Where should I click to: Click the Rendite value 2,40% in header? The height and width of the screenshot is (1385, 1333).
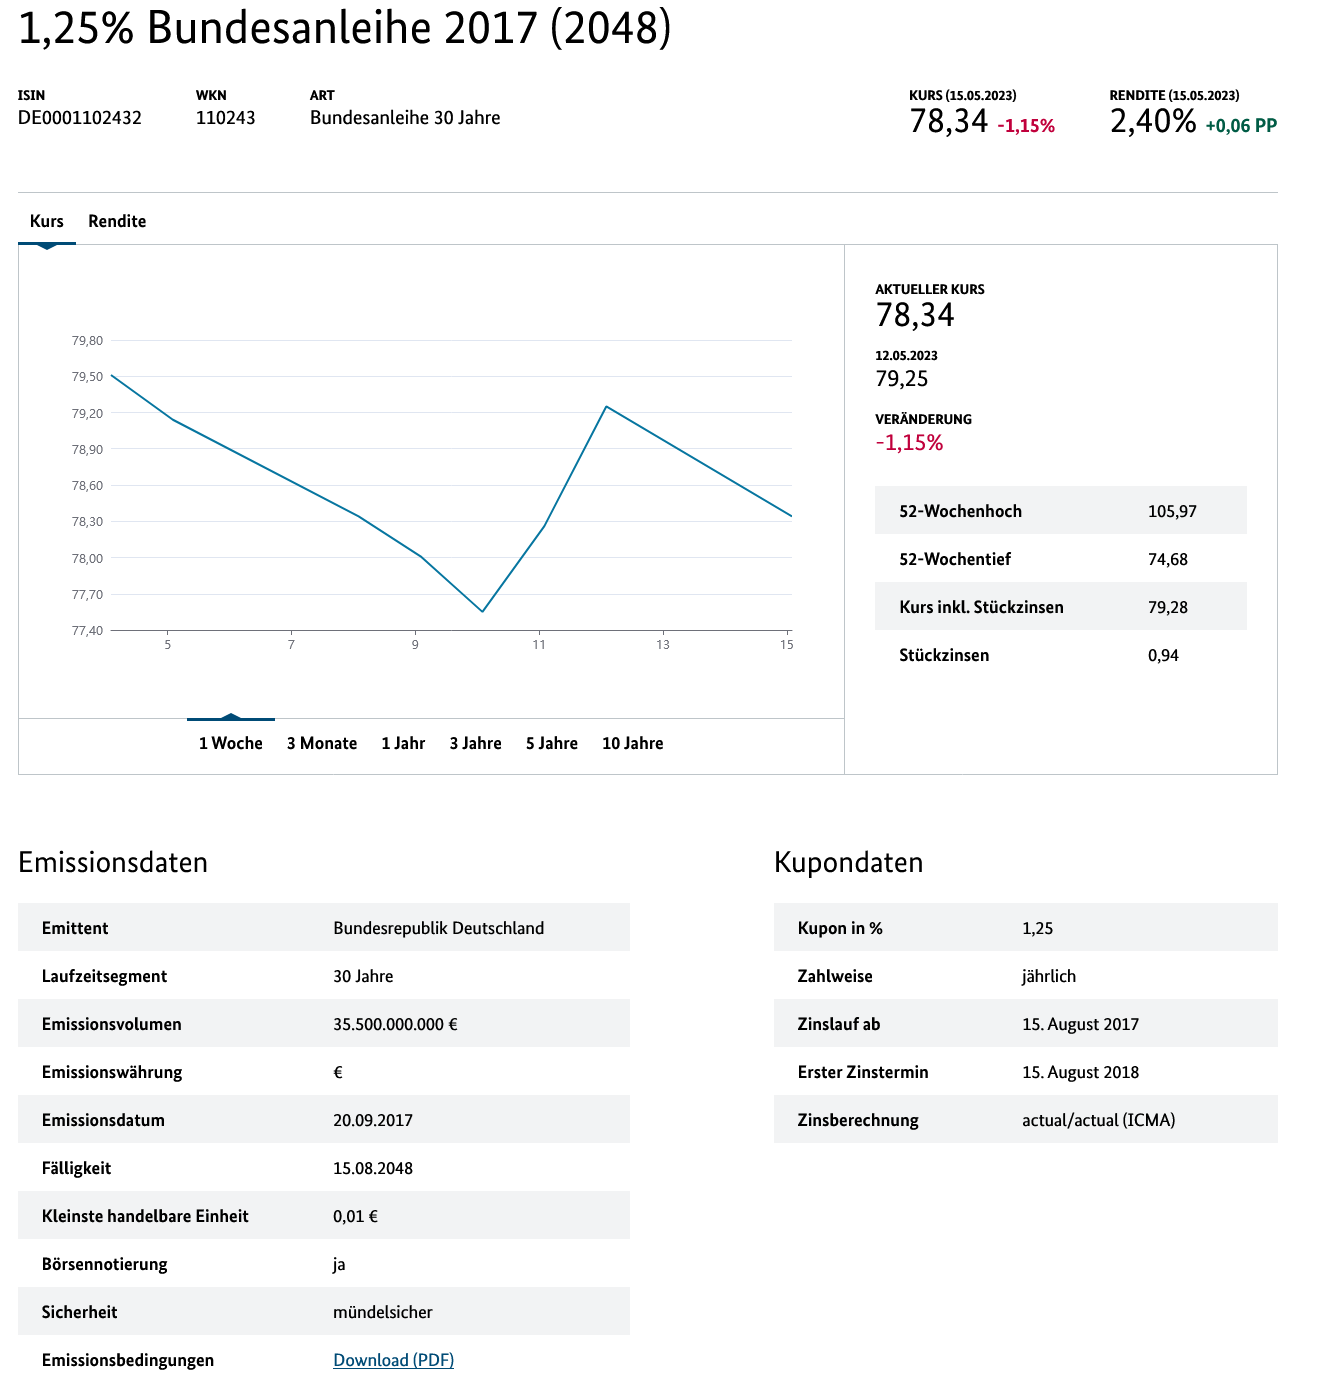coord(1153,122)
